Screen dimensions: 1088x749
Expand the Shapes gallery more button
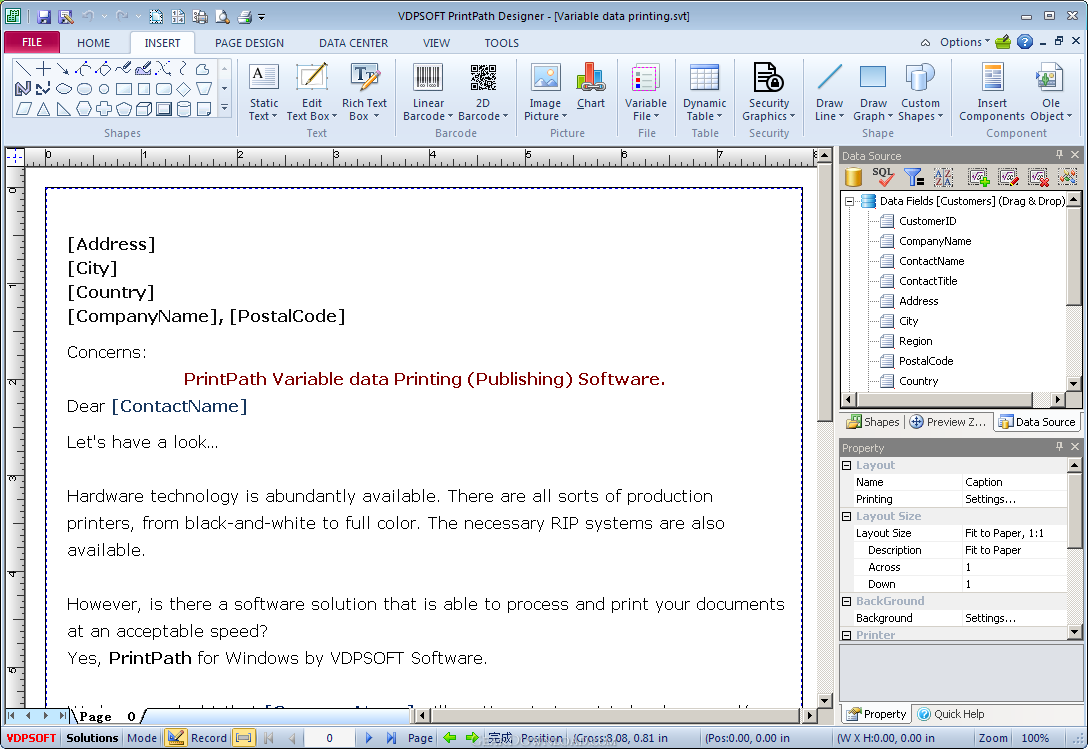pyautogui.click(x=224, y=108)
